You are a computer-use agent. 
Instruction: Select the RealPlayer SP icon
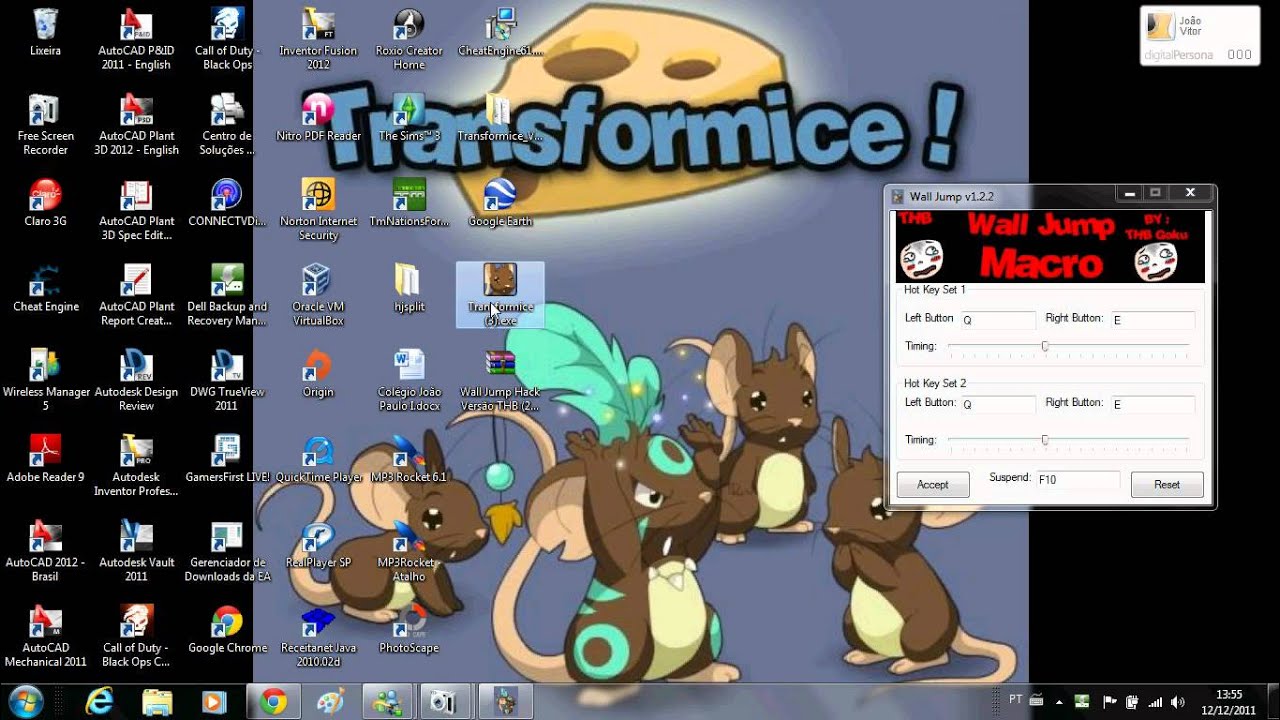point(318,545)
